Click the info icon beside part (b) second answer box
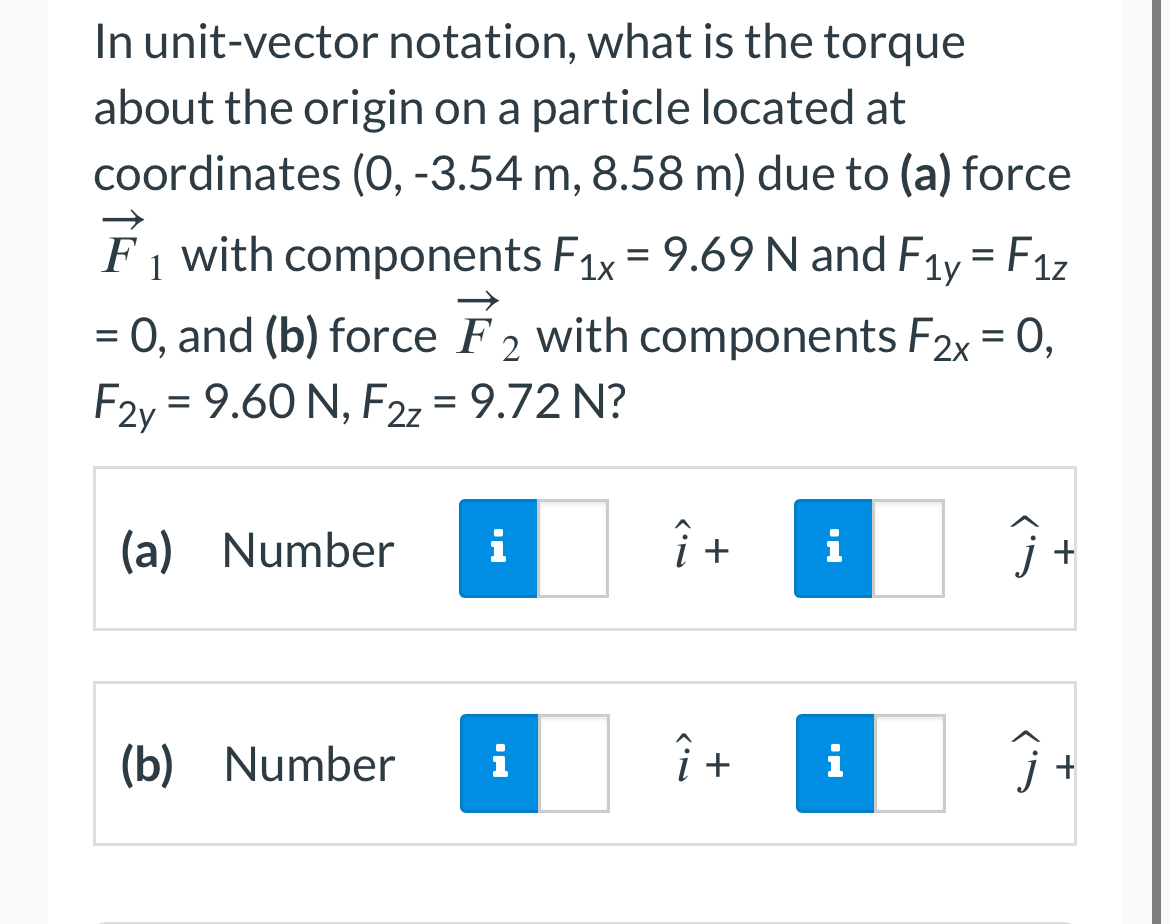1170x924 pixels. 834,763
